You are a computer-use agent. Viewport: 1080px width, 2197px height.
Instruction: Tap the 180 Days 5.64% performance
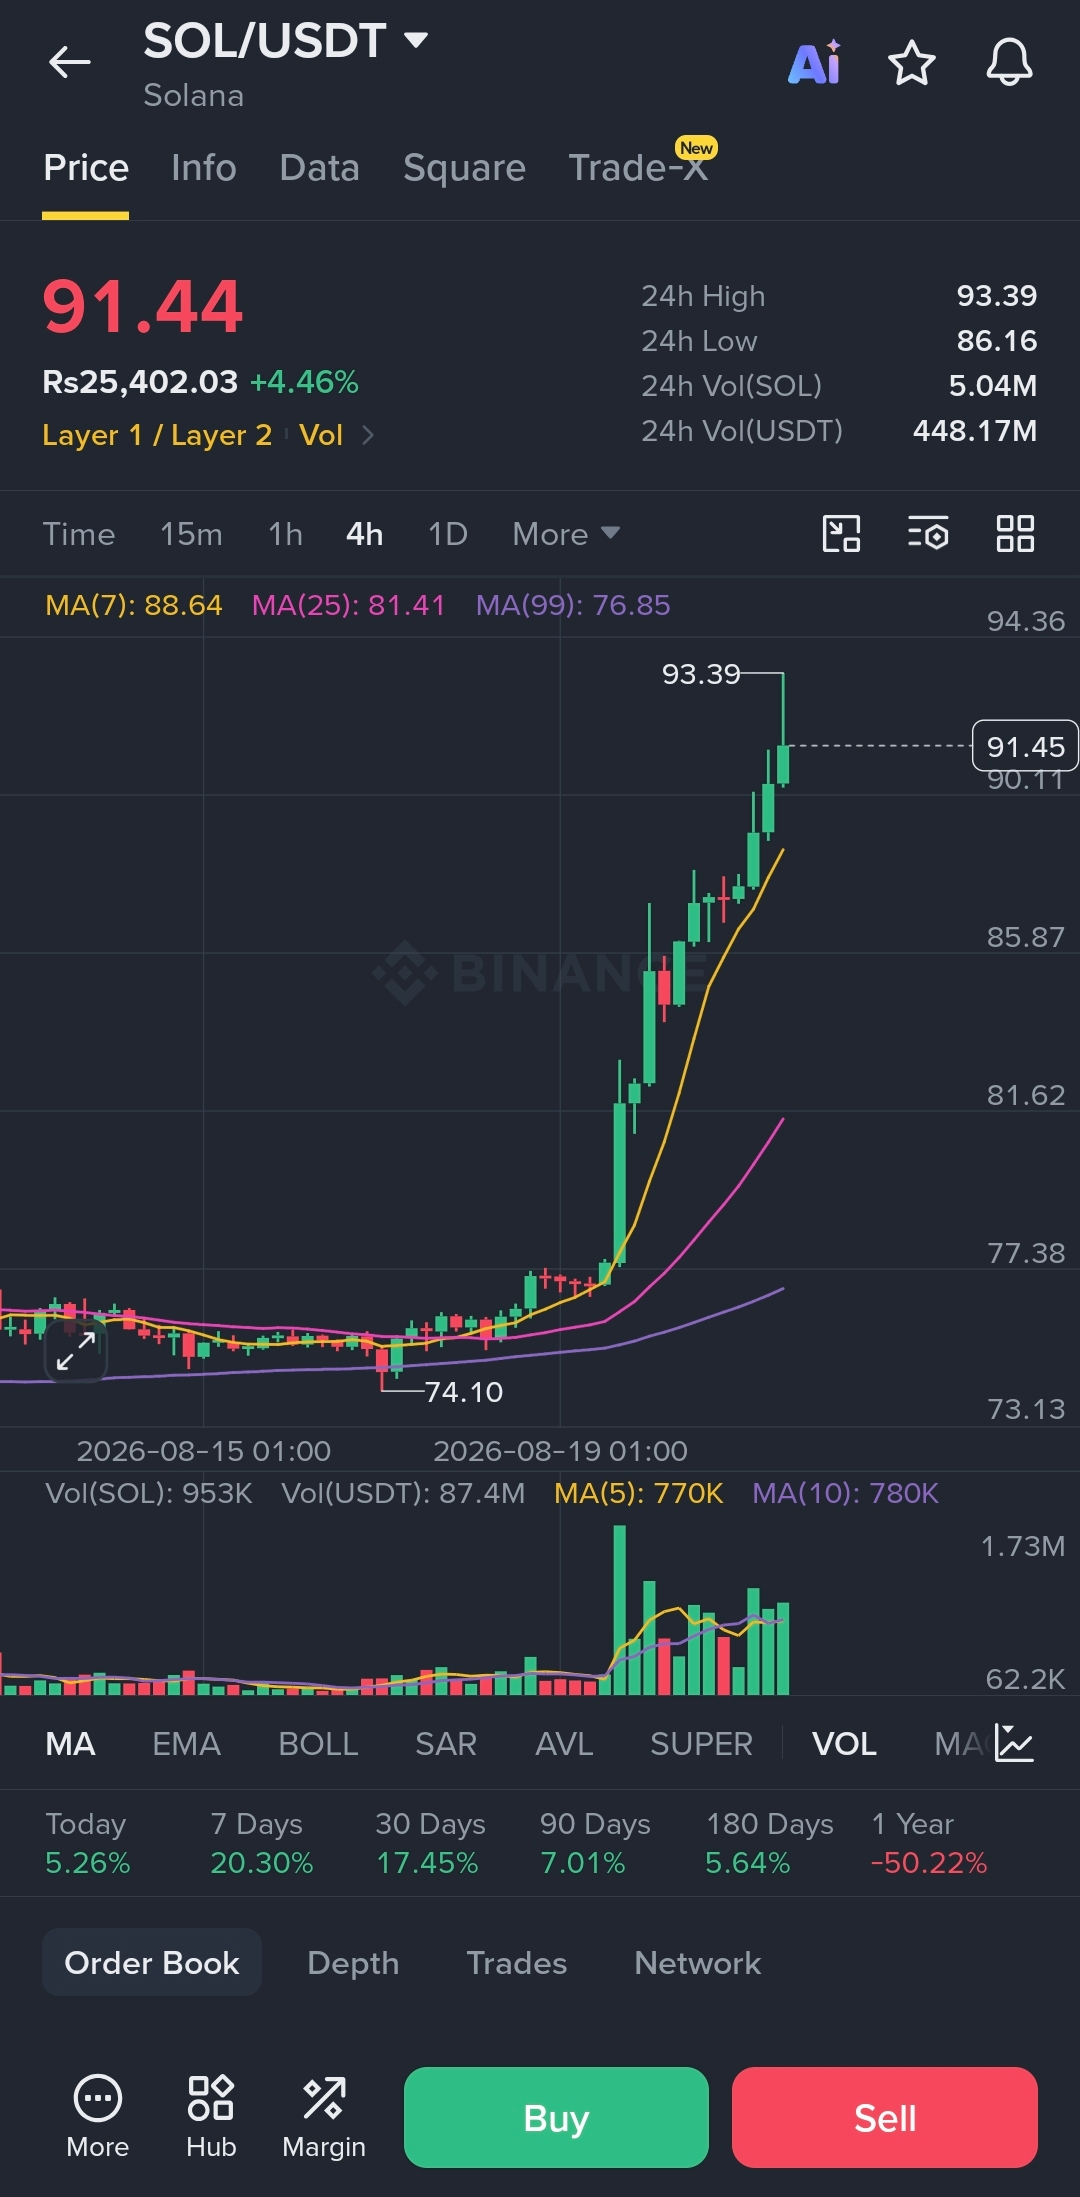pos(769,1843)
